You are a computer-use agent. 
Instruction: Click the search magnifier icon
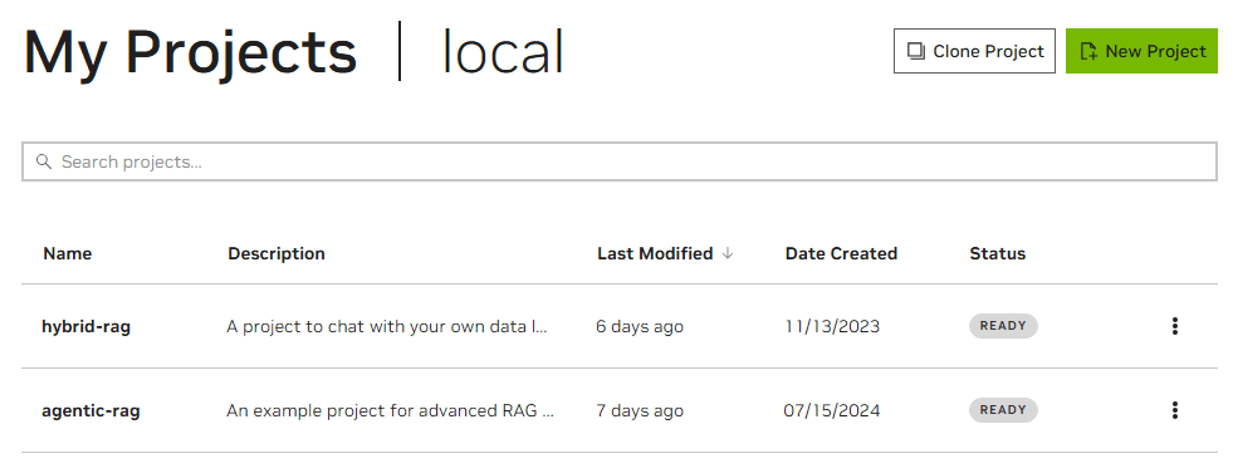click(x=44, y=161)
